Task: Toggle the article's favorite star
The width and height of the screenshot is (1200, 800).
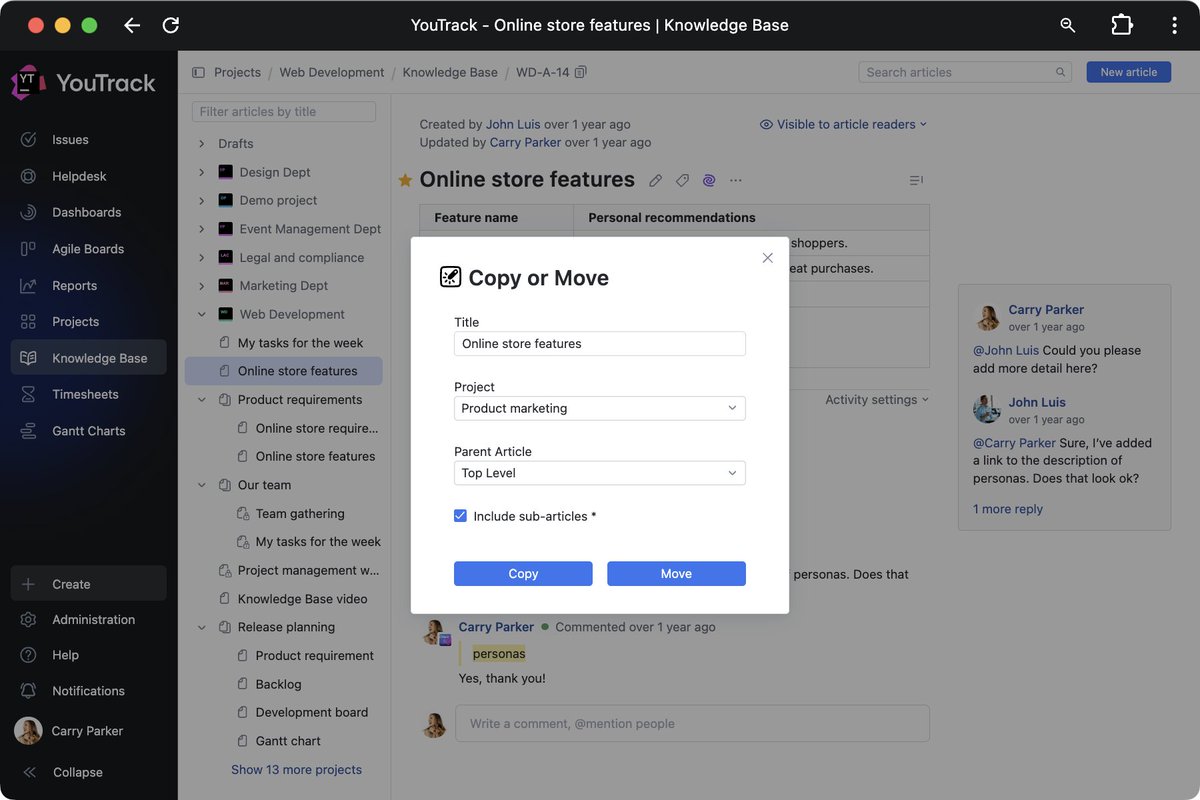Action: click(404, 180)
